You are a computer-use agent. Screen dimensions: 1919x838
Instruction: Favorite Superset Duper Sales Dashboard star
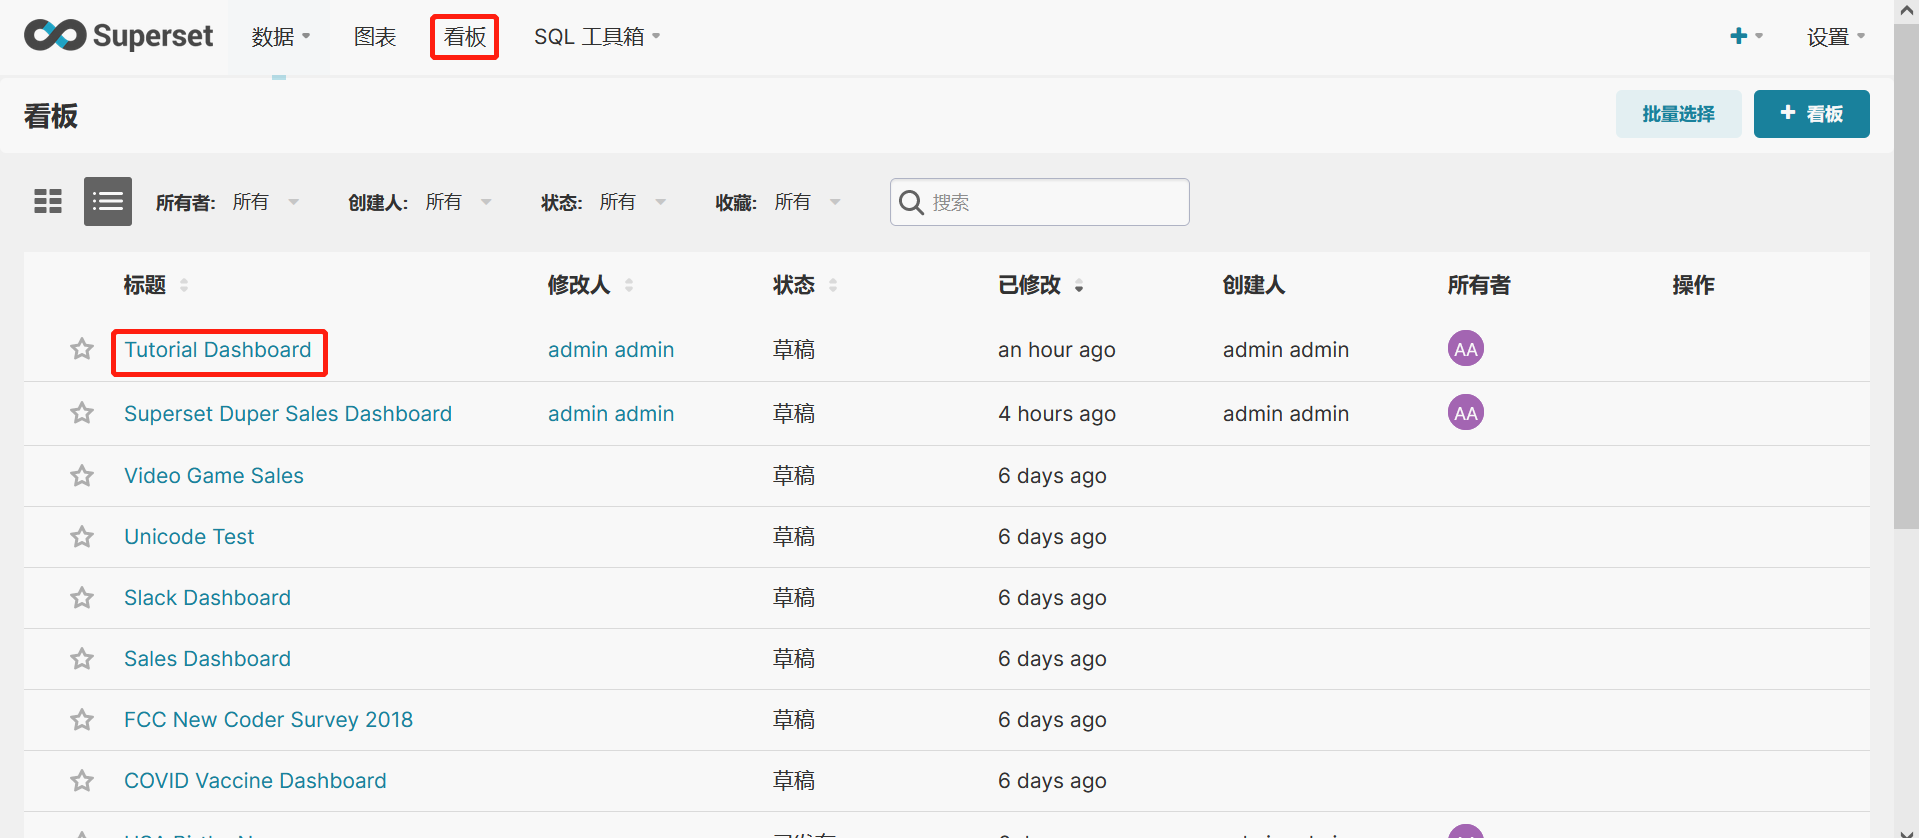tap(82, 413)
